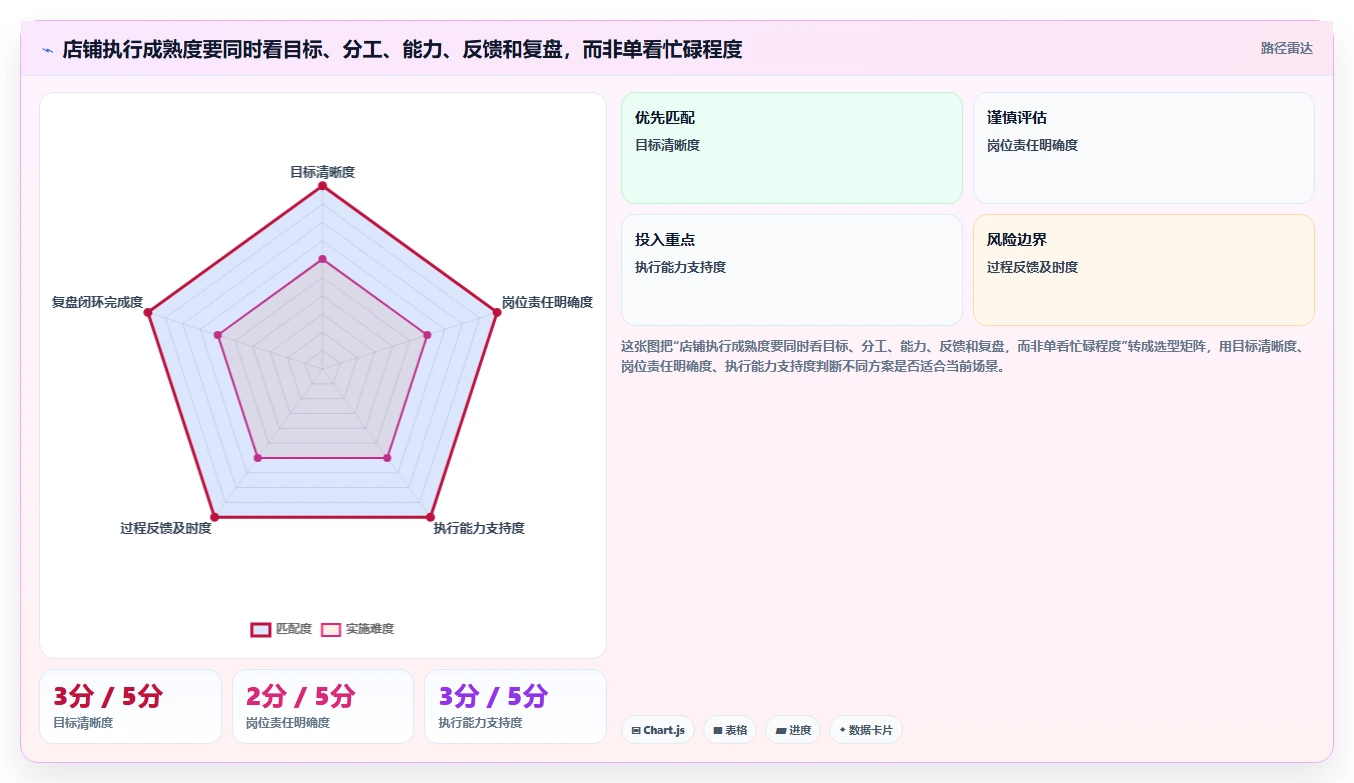Click 过程反馈及时度 text in 风险边界 card
Viewport: 1354px width, 783px height.
tap(1032, 267)
